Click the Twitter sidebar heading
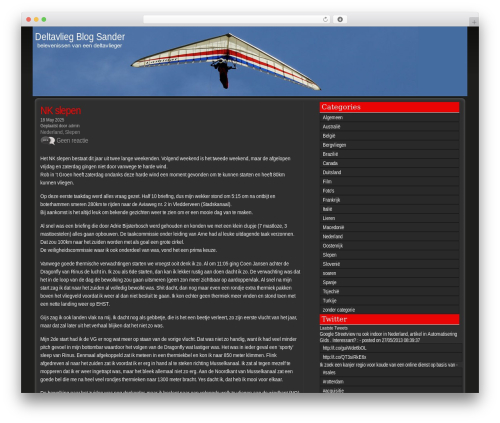Image resolution: width=500 pixels, height=423 pixels. click(x=389, y=319)
